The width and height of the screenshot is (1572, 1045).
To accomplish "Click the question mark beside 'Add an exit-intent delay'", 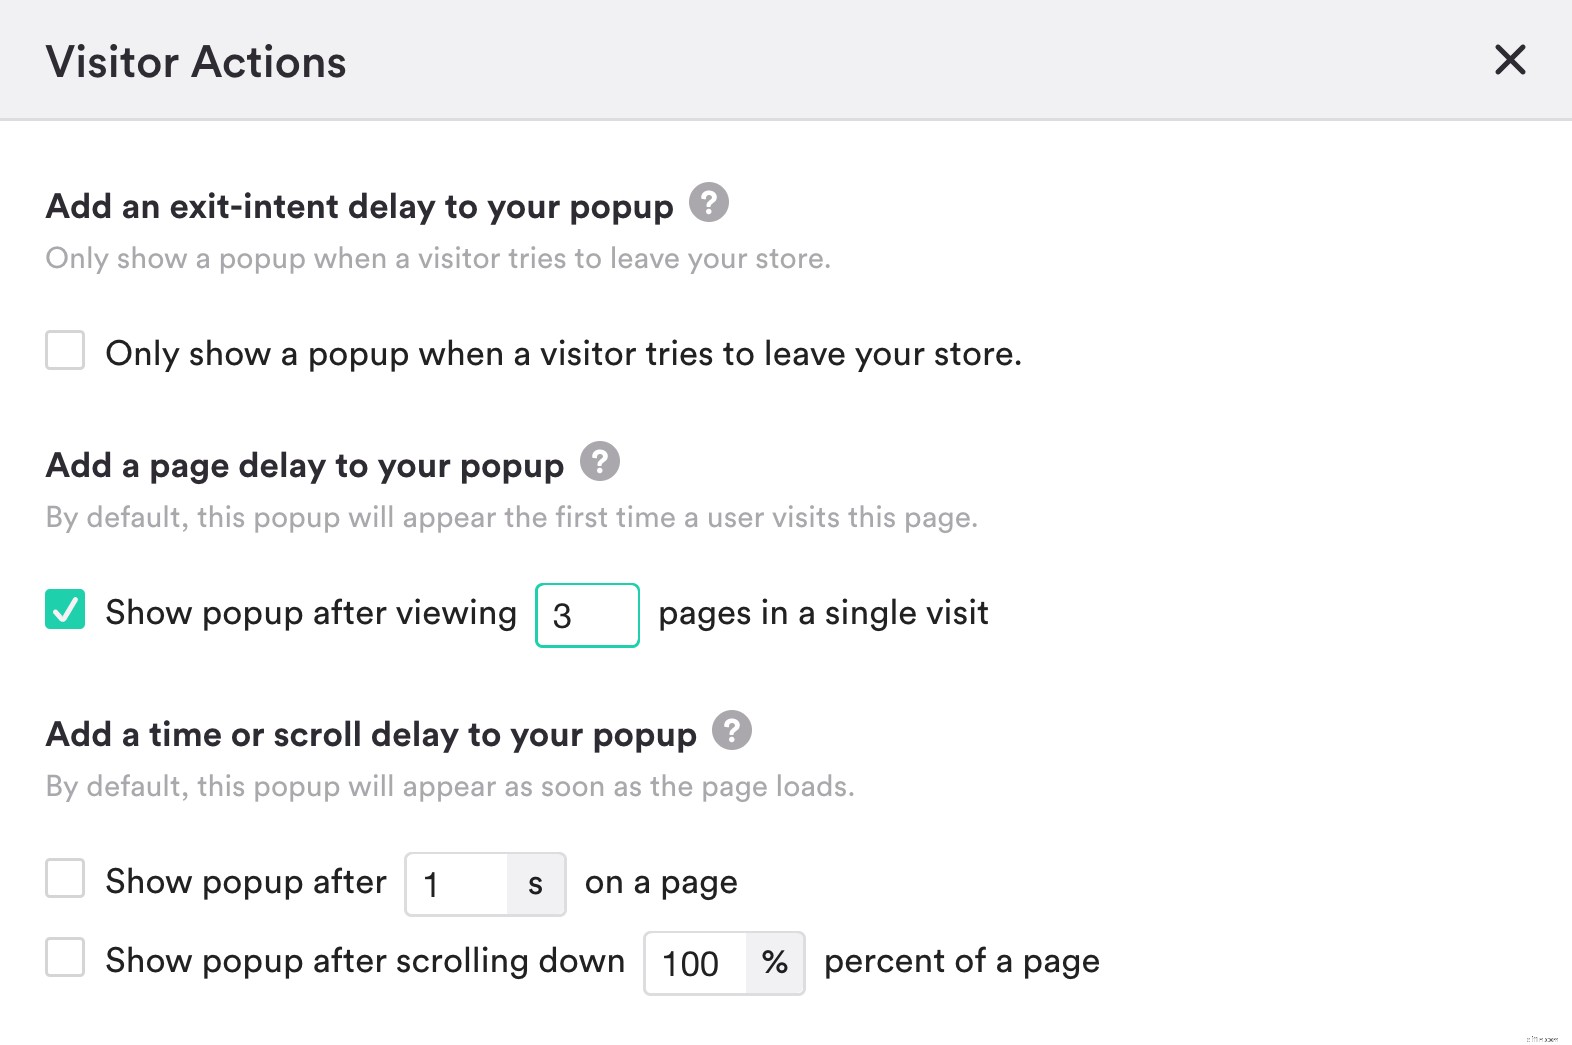I will click(709, 202).
